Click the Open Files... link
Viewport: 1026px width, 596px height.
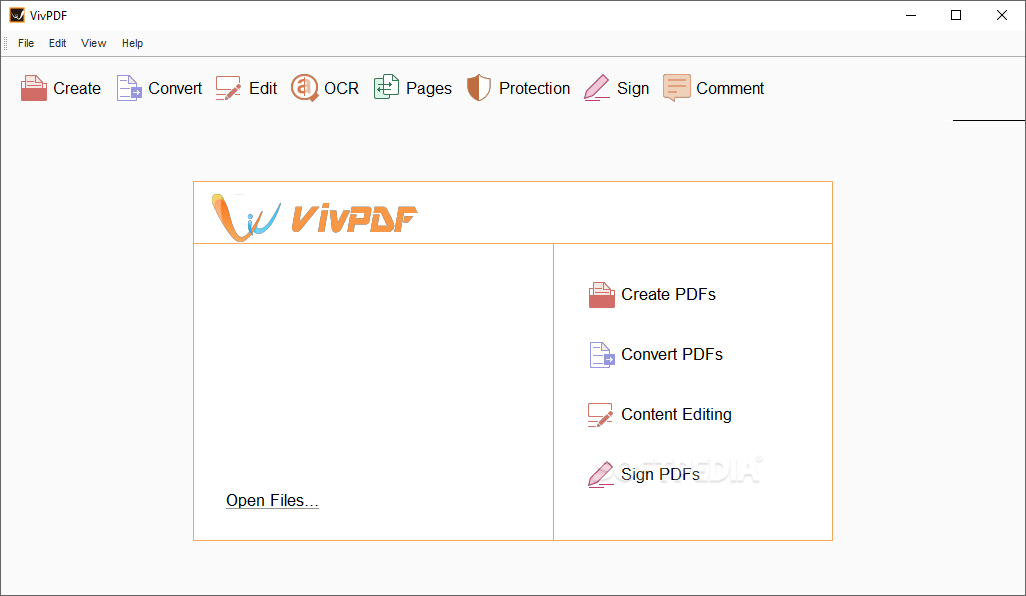[x=272, y=500]
